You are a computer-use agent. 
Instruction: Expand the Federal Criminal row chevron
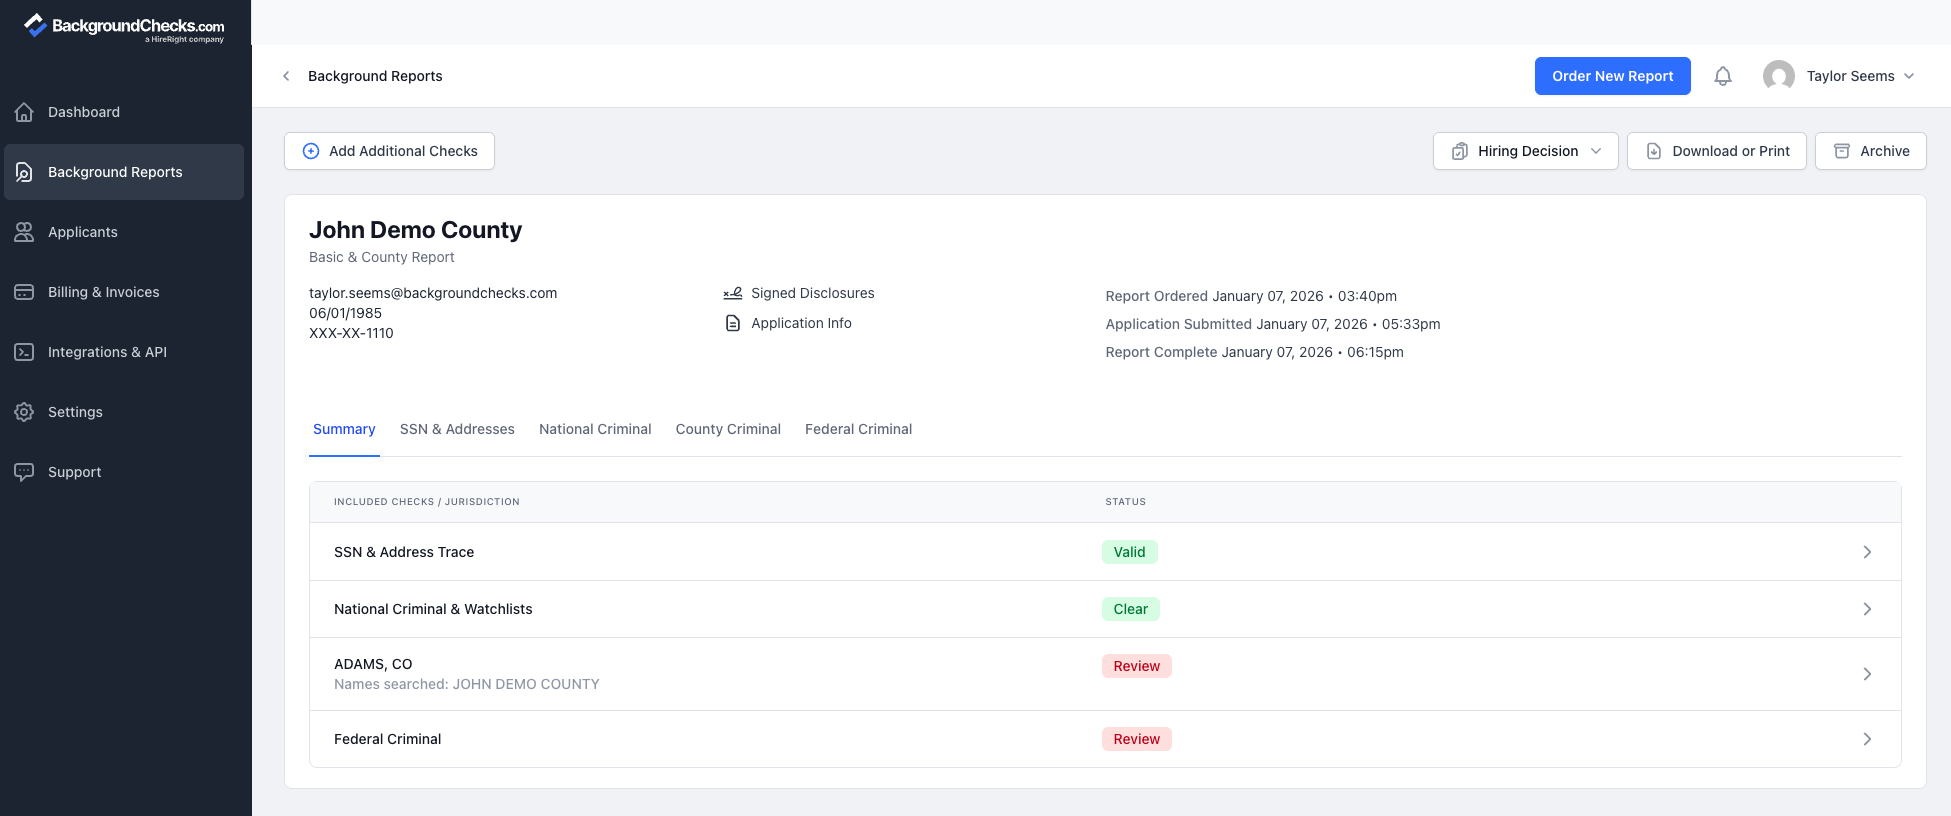[x=1866, y=739]
